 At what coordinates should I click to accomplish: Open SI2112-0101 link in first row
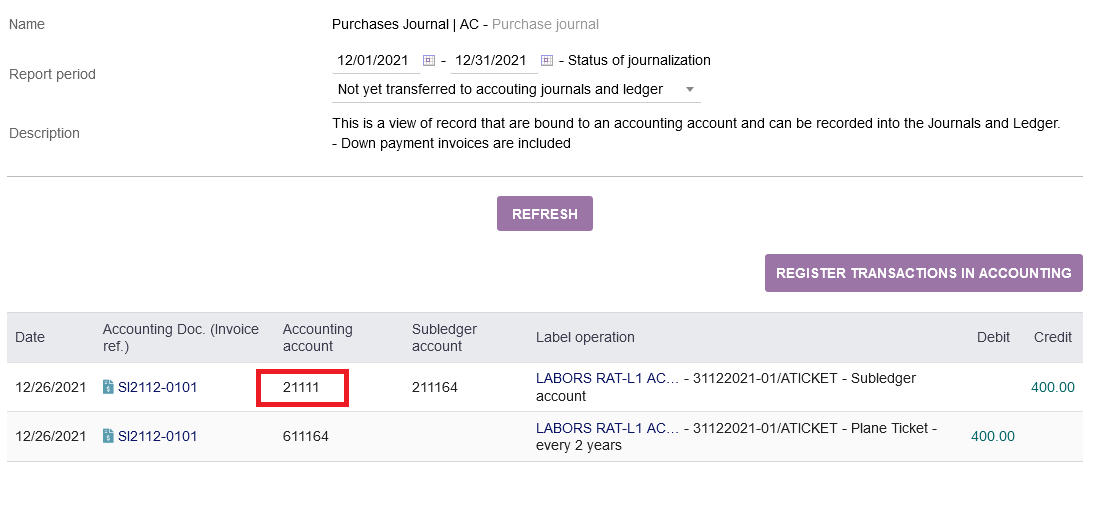point(157,387)
